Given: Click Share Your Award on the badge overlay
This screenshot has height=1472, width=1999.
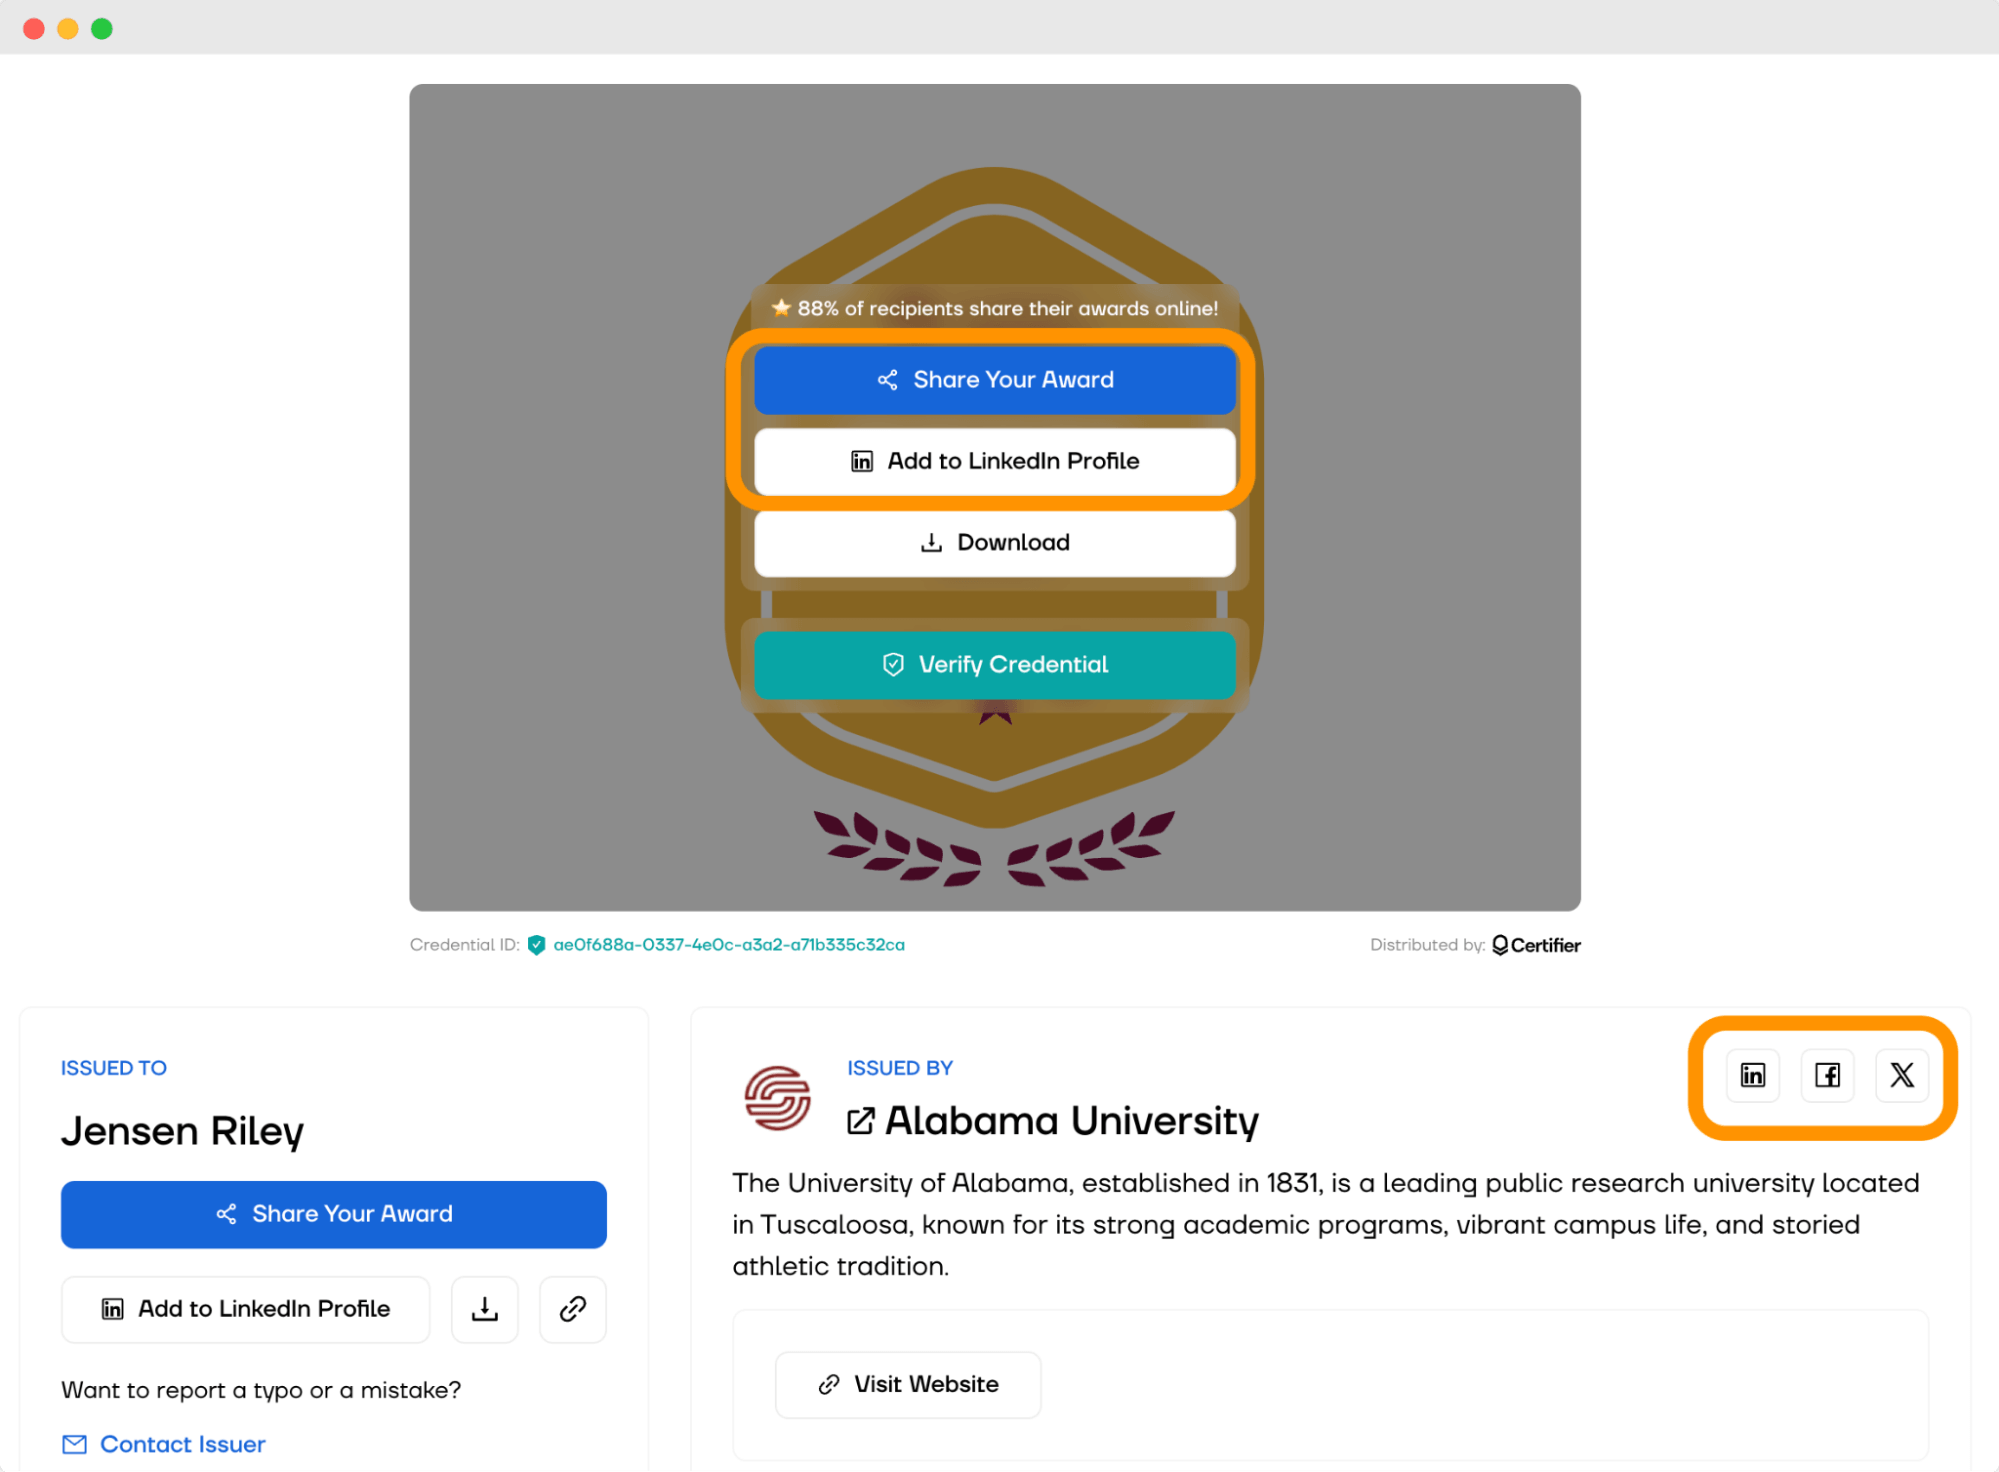Looking at the screenshot, I should pos(995,380).
